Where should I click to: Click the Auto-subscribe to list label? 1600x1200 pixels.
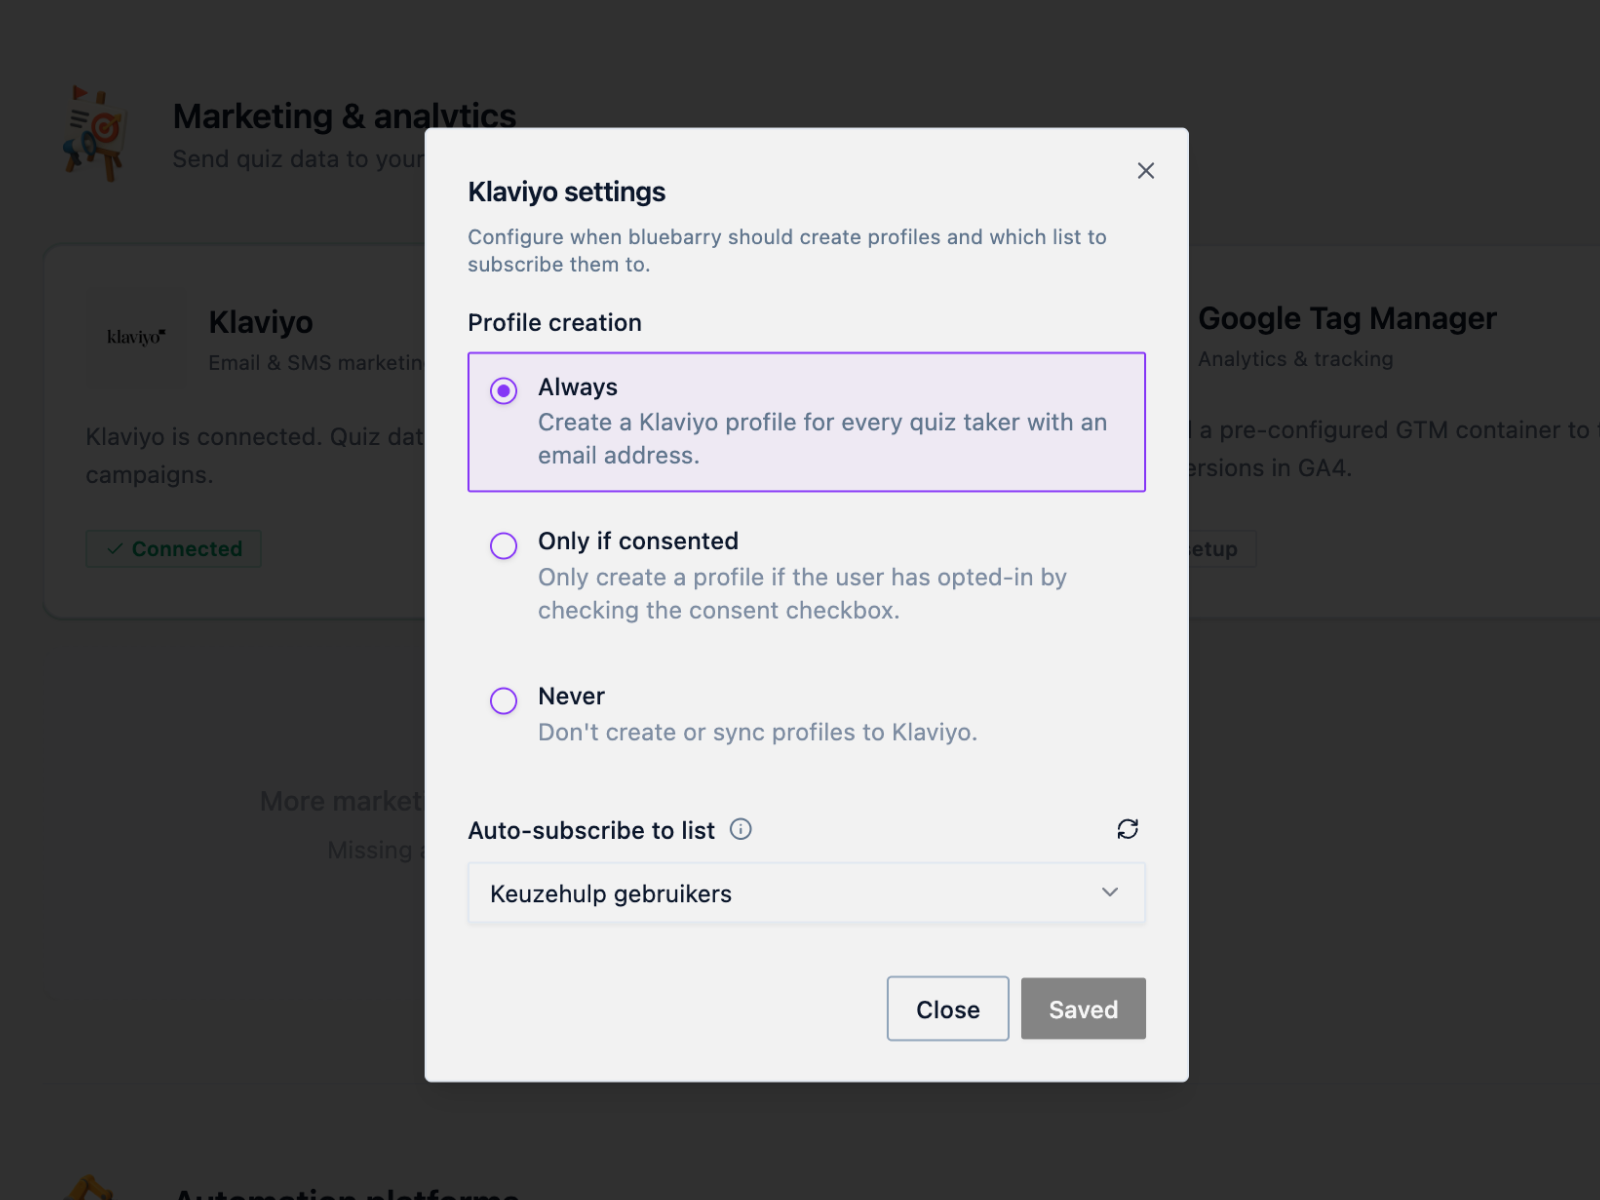coord(591,831)
